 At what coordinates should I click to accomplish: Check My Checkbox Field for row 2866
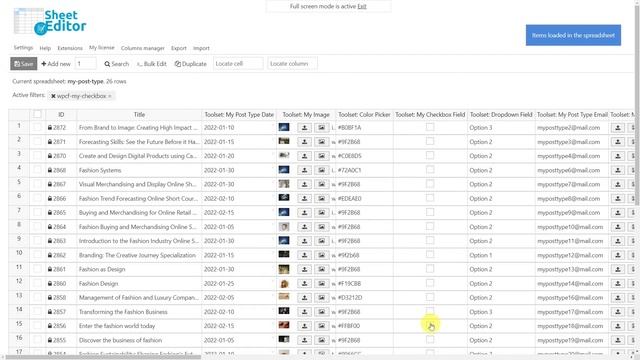click(430, 198)
